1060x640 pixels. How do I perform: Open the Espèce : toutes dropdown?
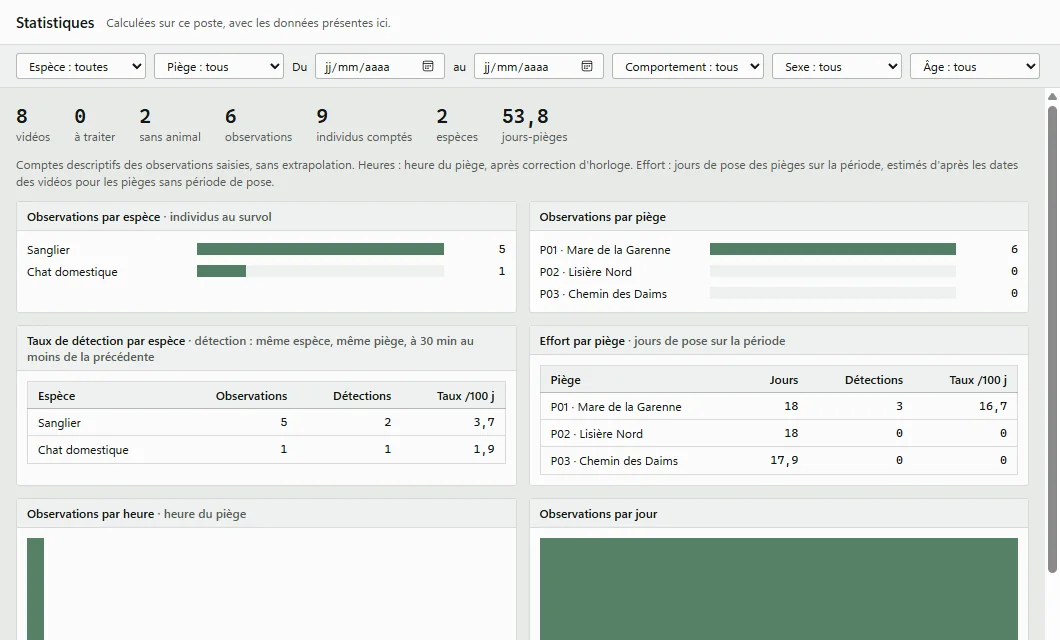pyautogui.click(x=81, y=66)
